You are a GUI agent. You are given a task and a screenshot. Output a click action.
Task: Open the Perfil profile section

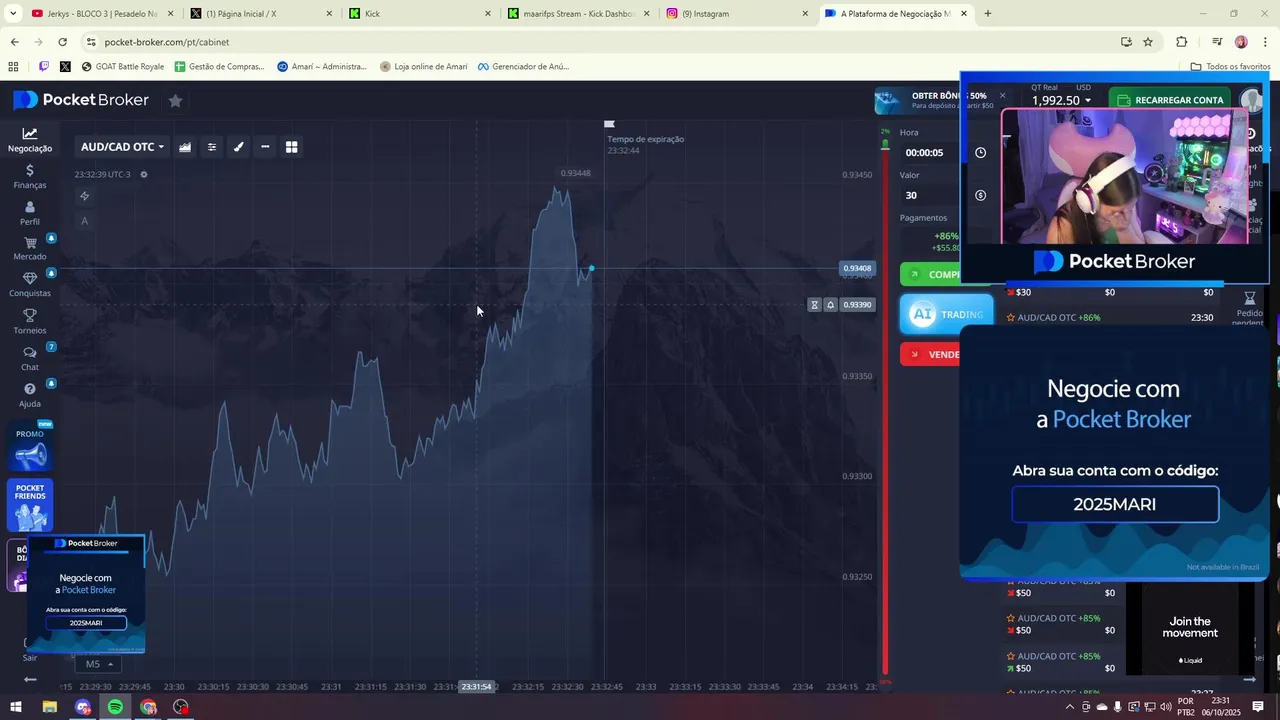pyautogui.click(x=30, y=213)
